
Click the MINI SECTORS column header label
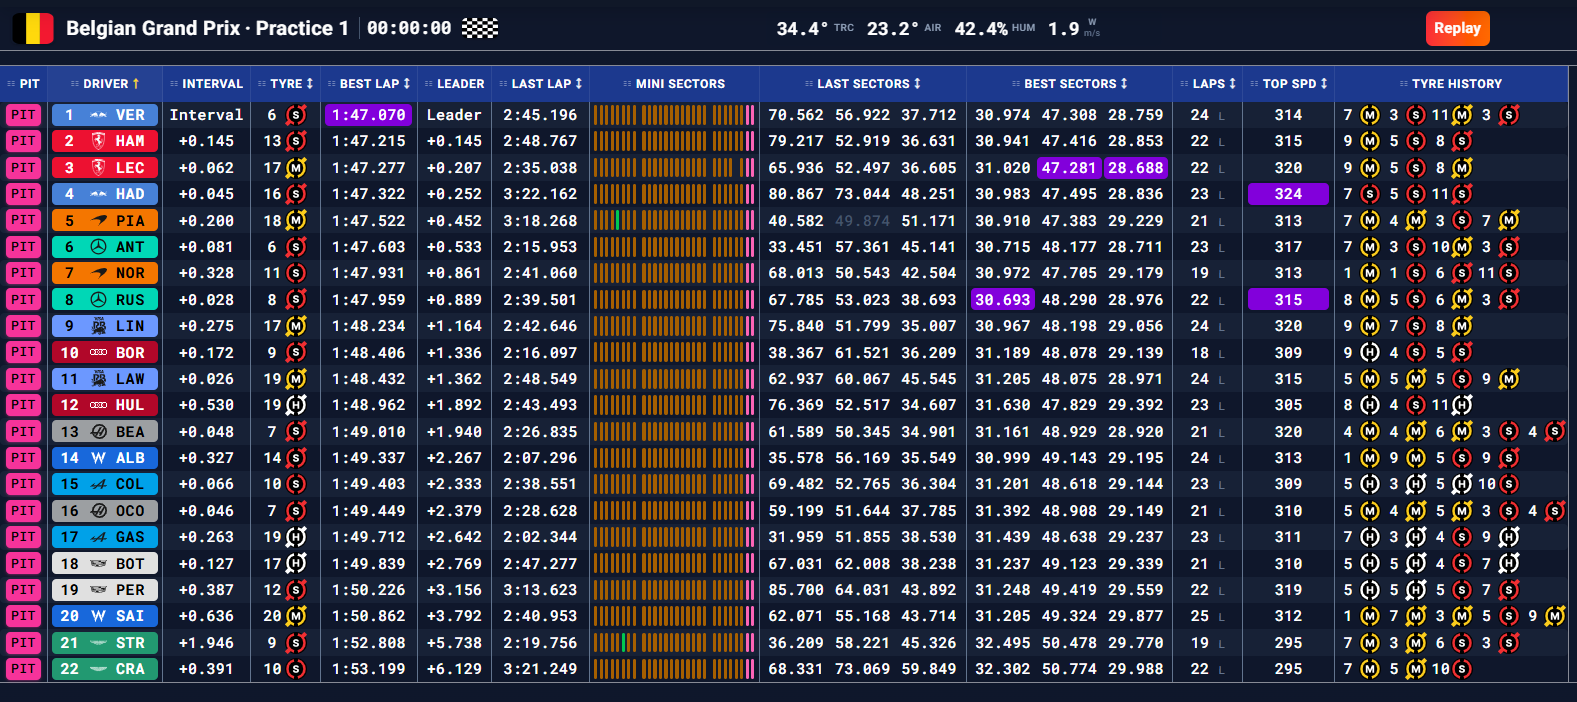[x=680, y=84]
